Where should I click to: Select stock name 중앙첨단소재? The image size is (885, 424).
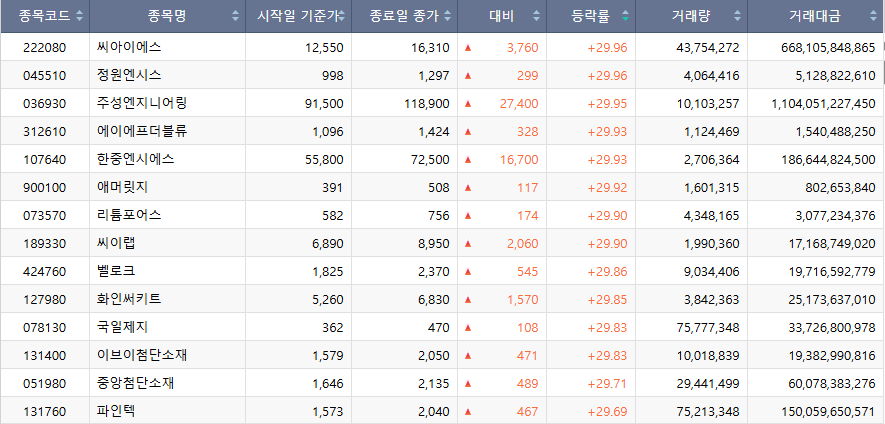[x=135, y=383]
